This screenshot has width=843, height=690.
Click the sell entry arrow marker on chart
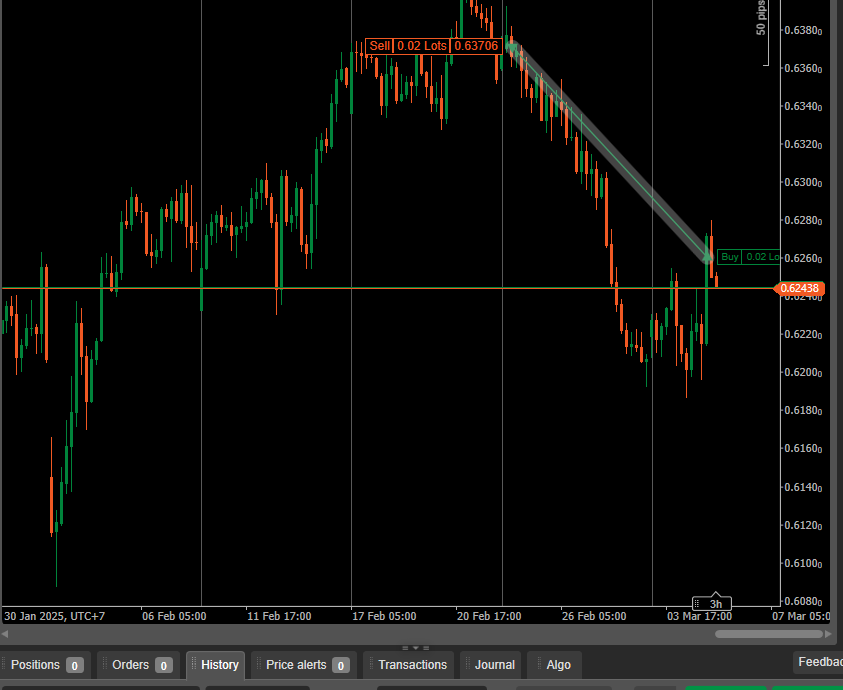pos(512,45)
